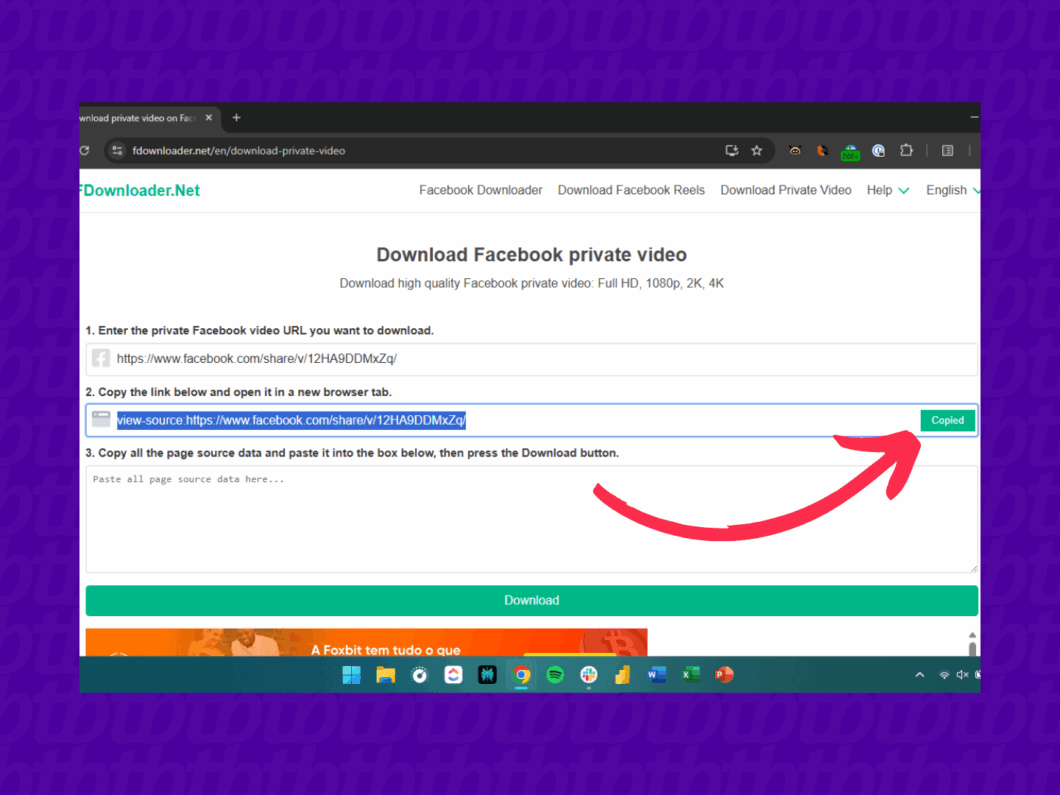Open File Explorer from taskbar

coord(385,675)
